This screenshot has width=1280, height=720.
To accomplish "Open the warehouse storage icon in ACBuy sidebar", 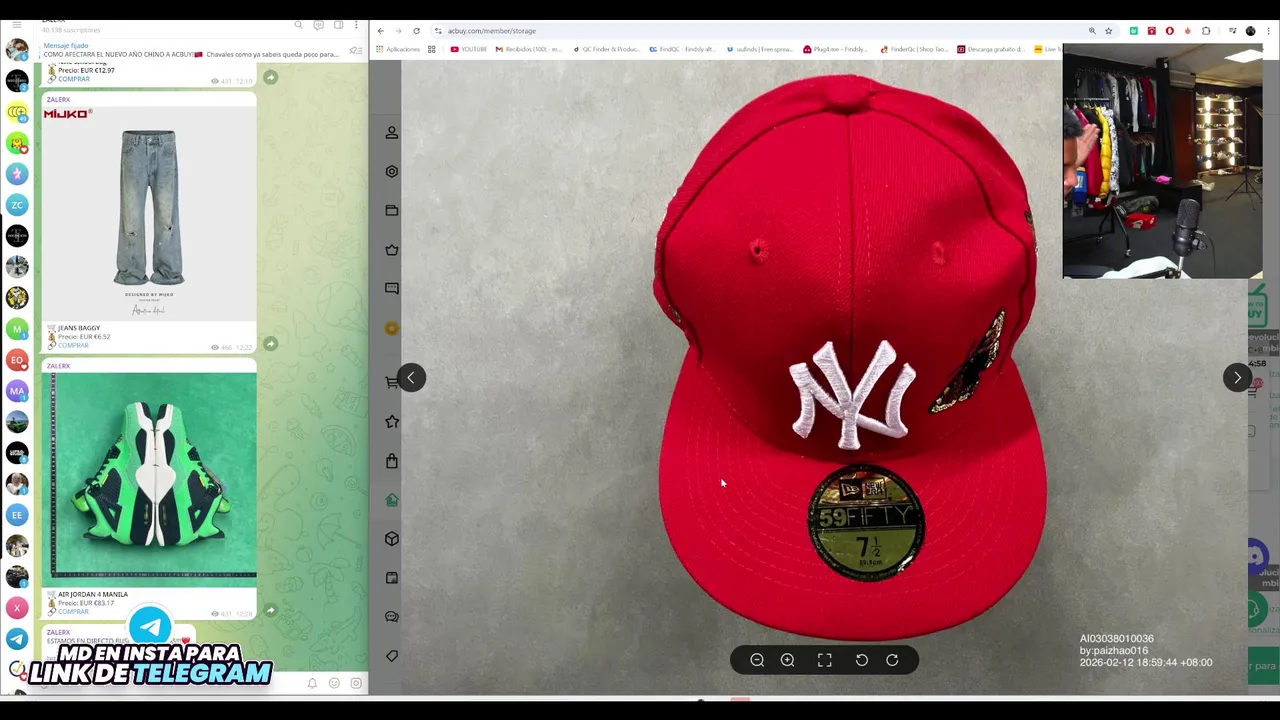I will point(392,500).
